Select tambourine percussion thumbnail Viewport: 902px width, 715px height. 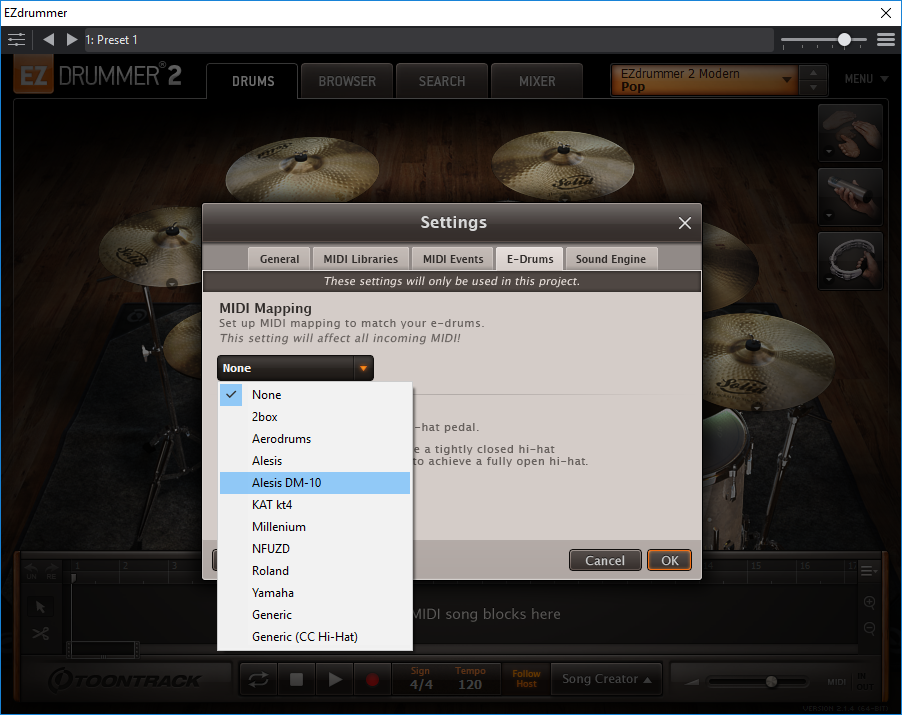tap(850, 261)
